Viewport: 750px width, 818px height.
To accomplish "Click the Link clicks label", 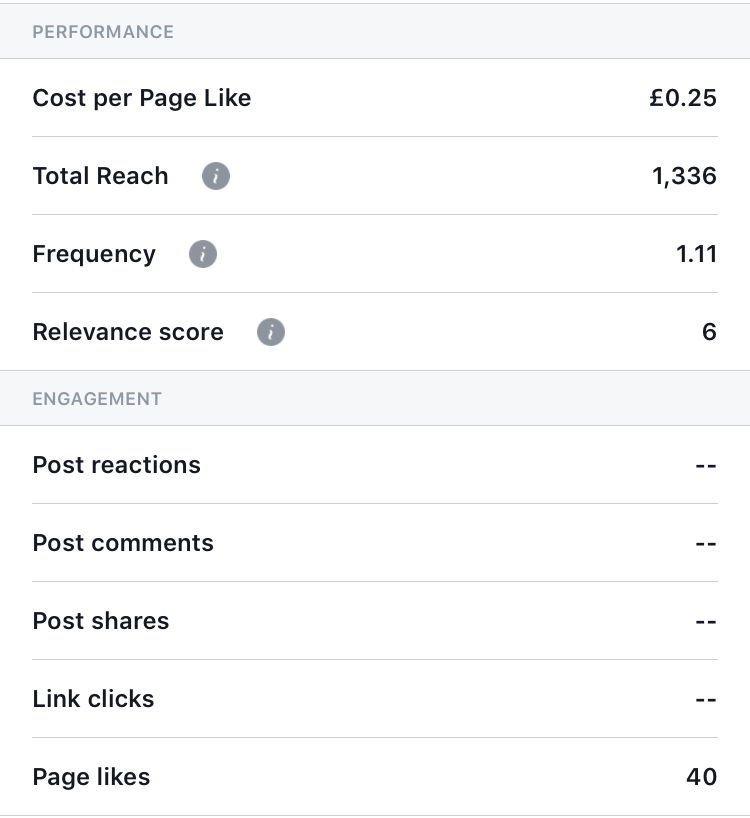I will tap(93, 699).
